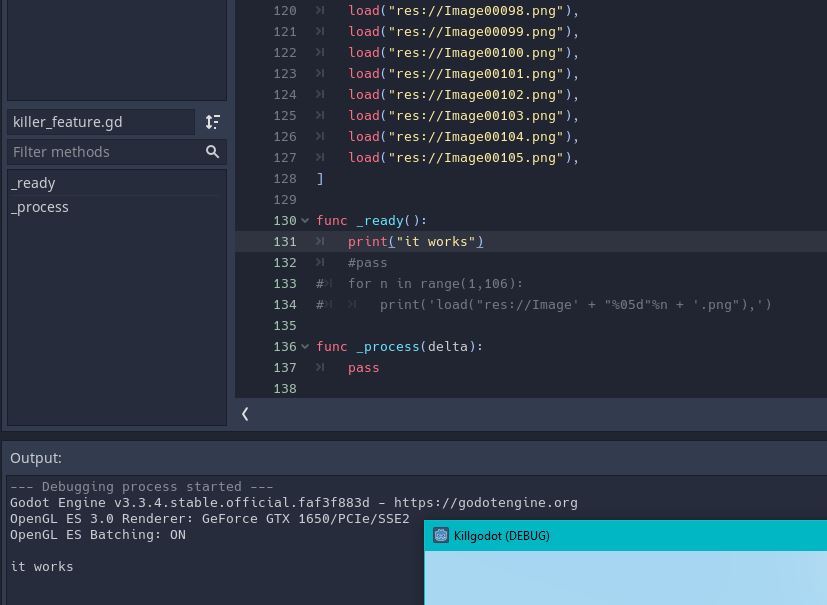Click the left chevron below the code editor
Image resolution: width=827 pixels, height=605 pixels.
point(244,413)
